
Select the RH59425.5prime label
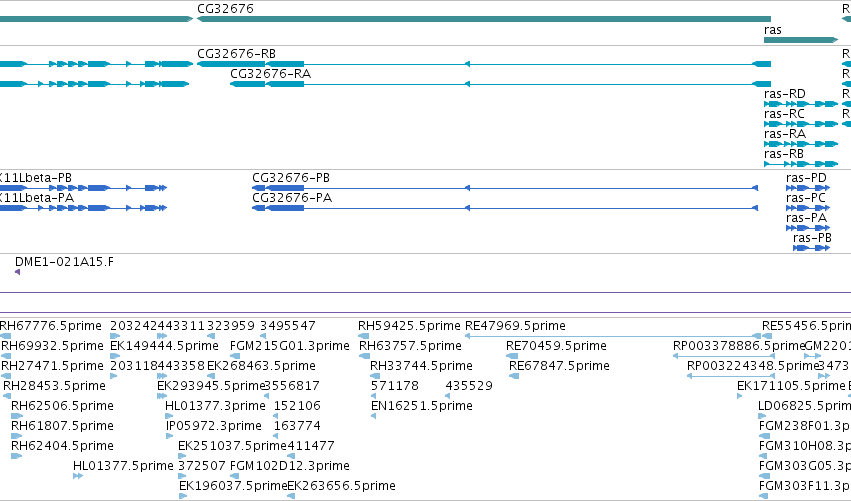409,326
